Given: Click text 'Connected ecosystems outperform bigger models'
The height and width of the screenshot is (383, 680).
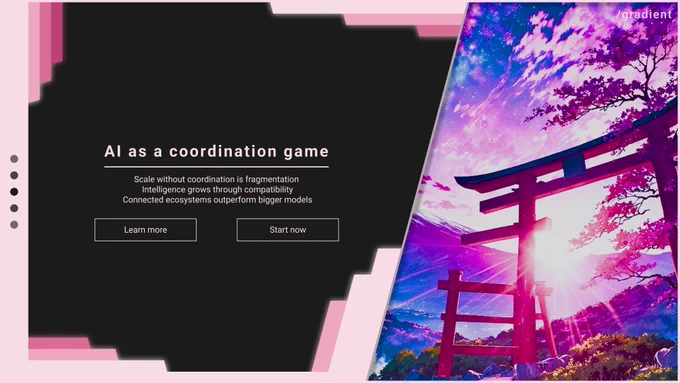Looking at the screenshot, I should pos(217,200).
